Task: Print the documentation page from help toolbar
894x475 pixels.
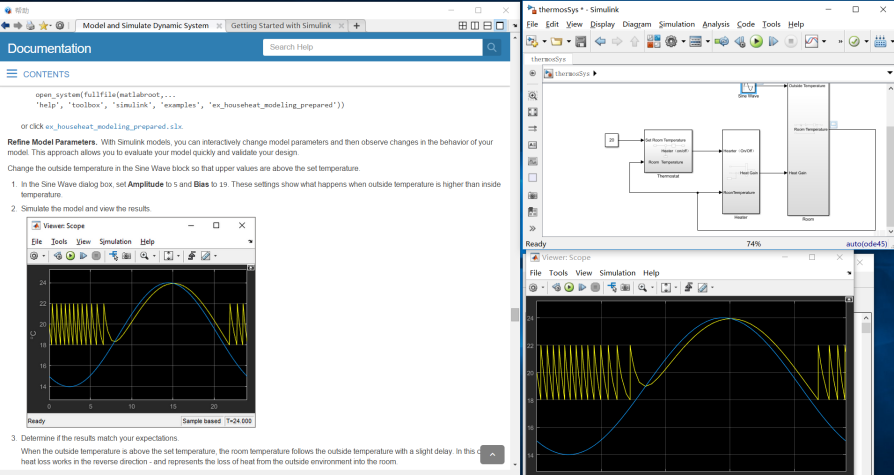Action: 31,25
